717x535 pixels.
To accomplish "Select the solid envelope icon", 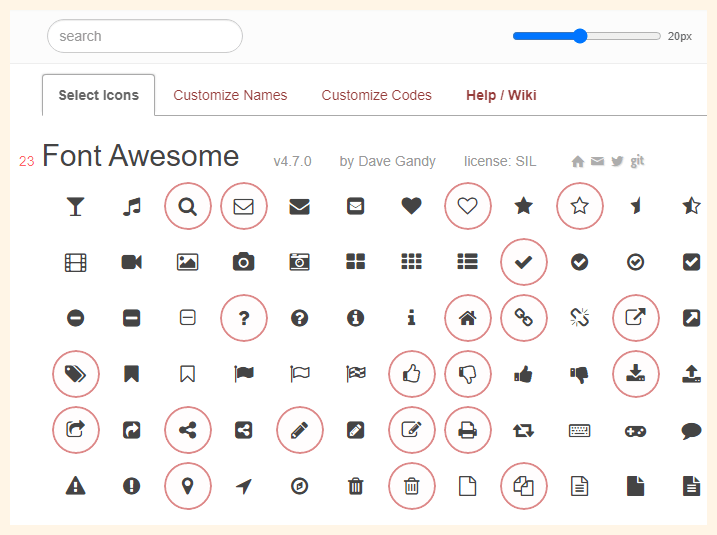I will (300, 206).
